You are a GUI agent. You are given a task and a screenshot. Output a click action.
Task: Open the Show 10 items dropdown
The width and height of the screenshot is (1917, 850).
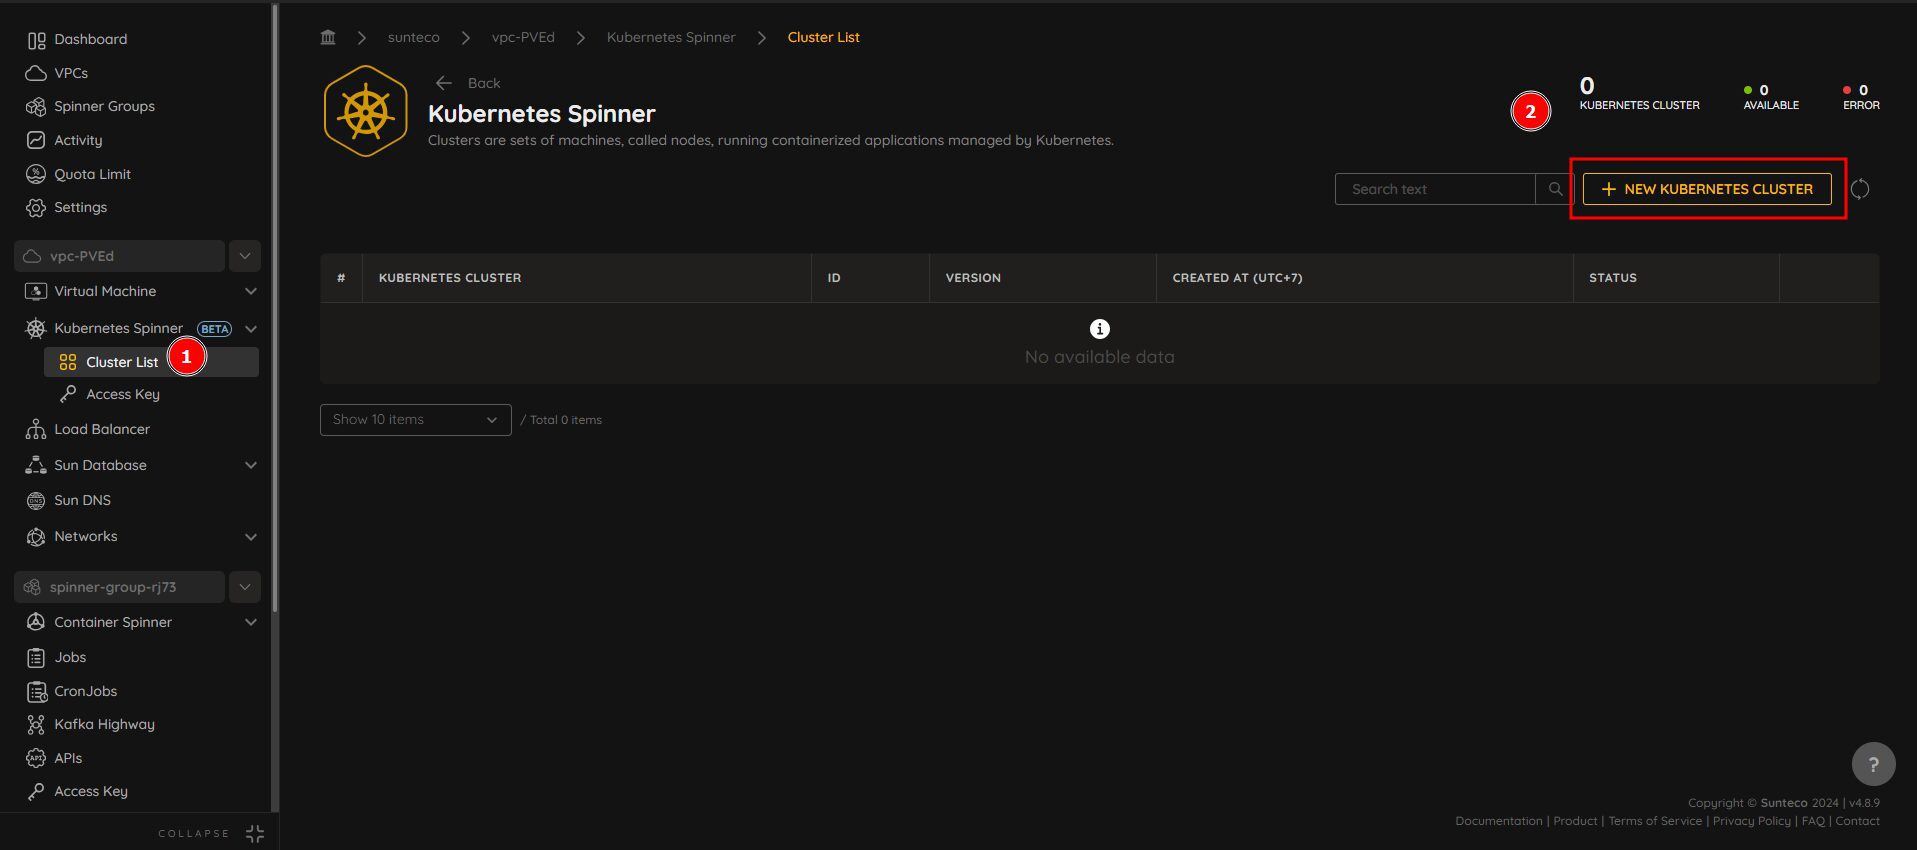416,420
